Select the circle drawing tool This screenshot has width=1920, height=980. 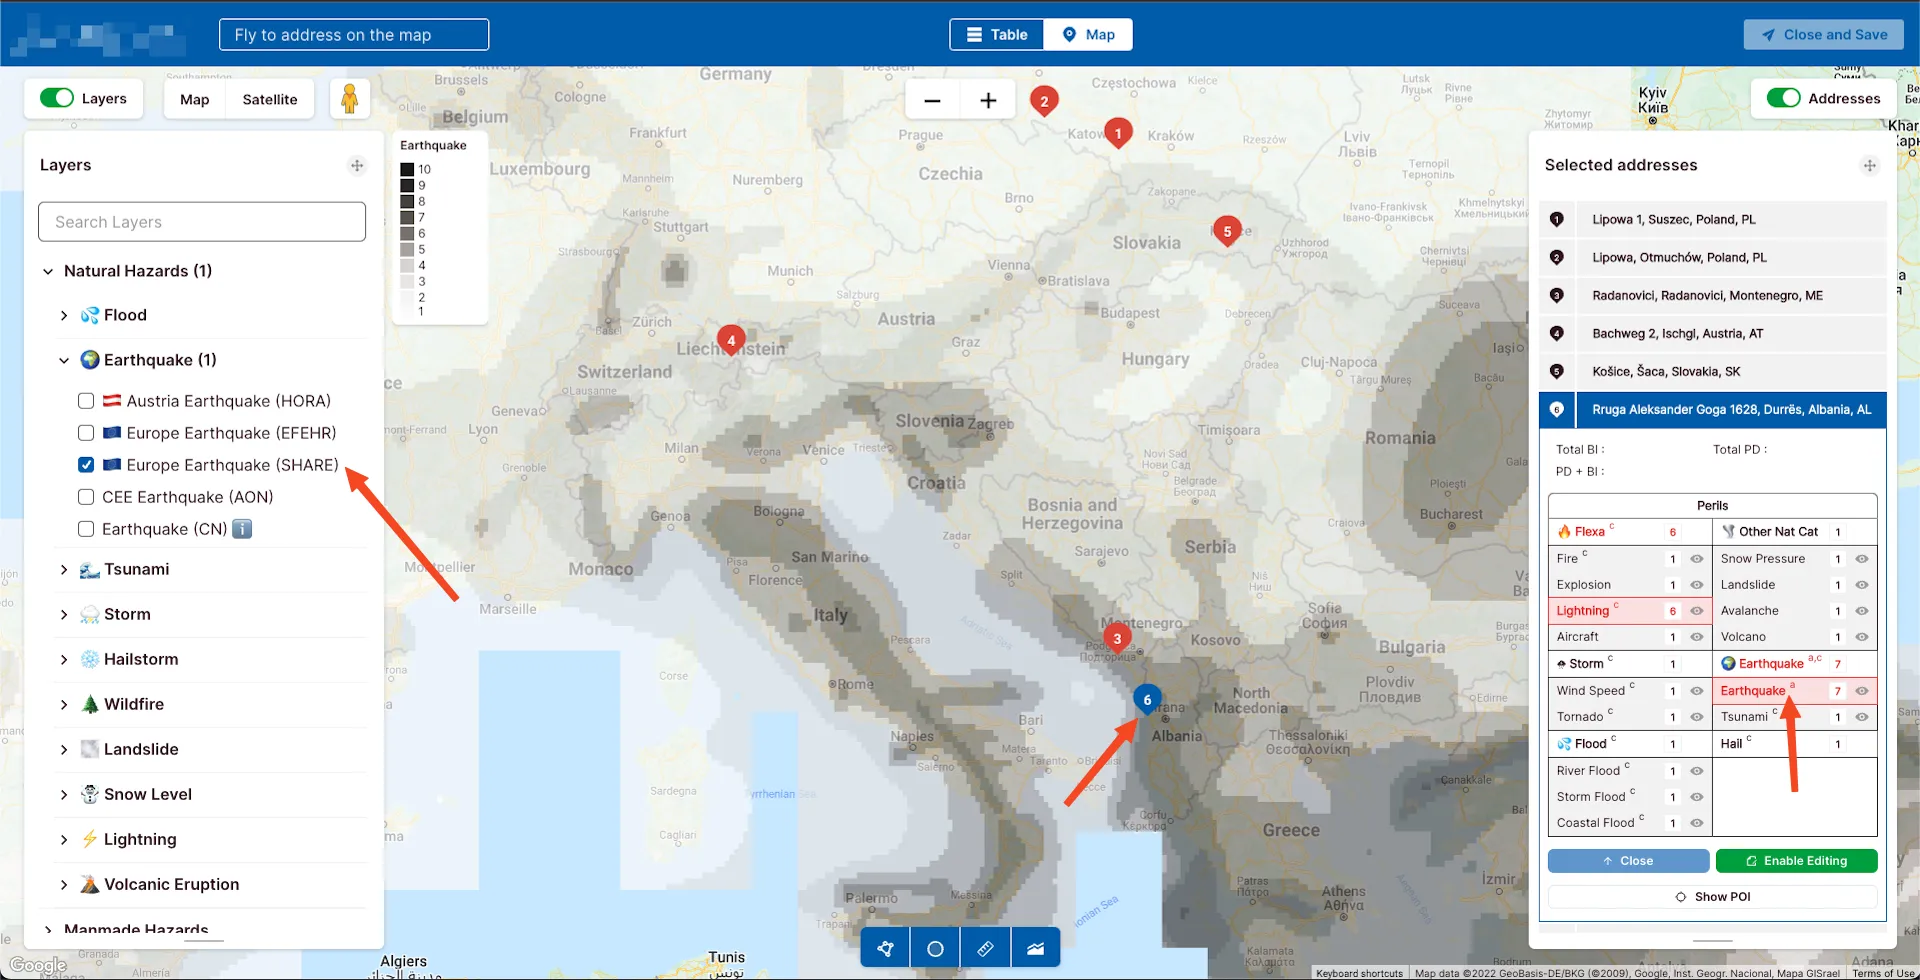coord(934,947)
